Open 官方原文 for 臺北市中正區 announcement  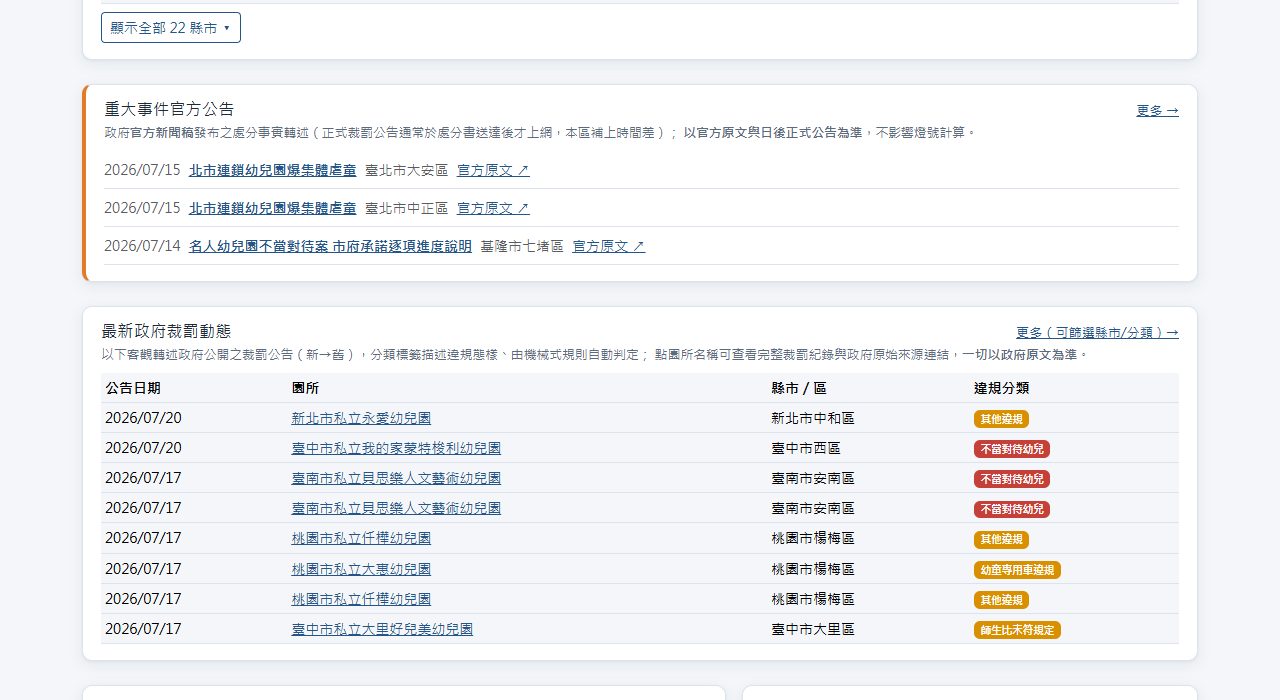click(x=493, y=208)
